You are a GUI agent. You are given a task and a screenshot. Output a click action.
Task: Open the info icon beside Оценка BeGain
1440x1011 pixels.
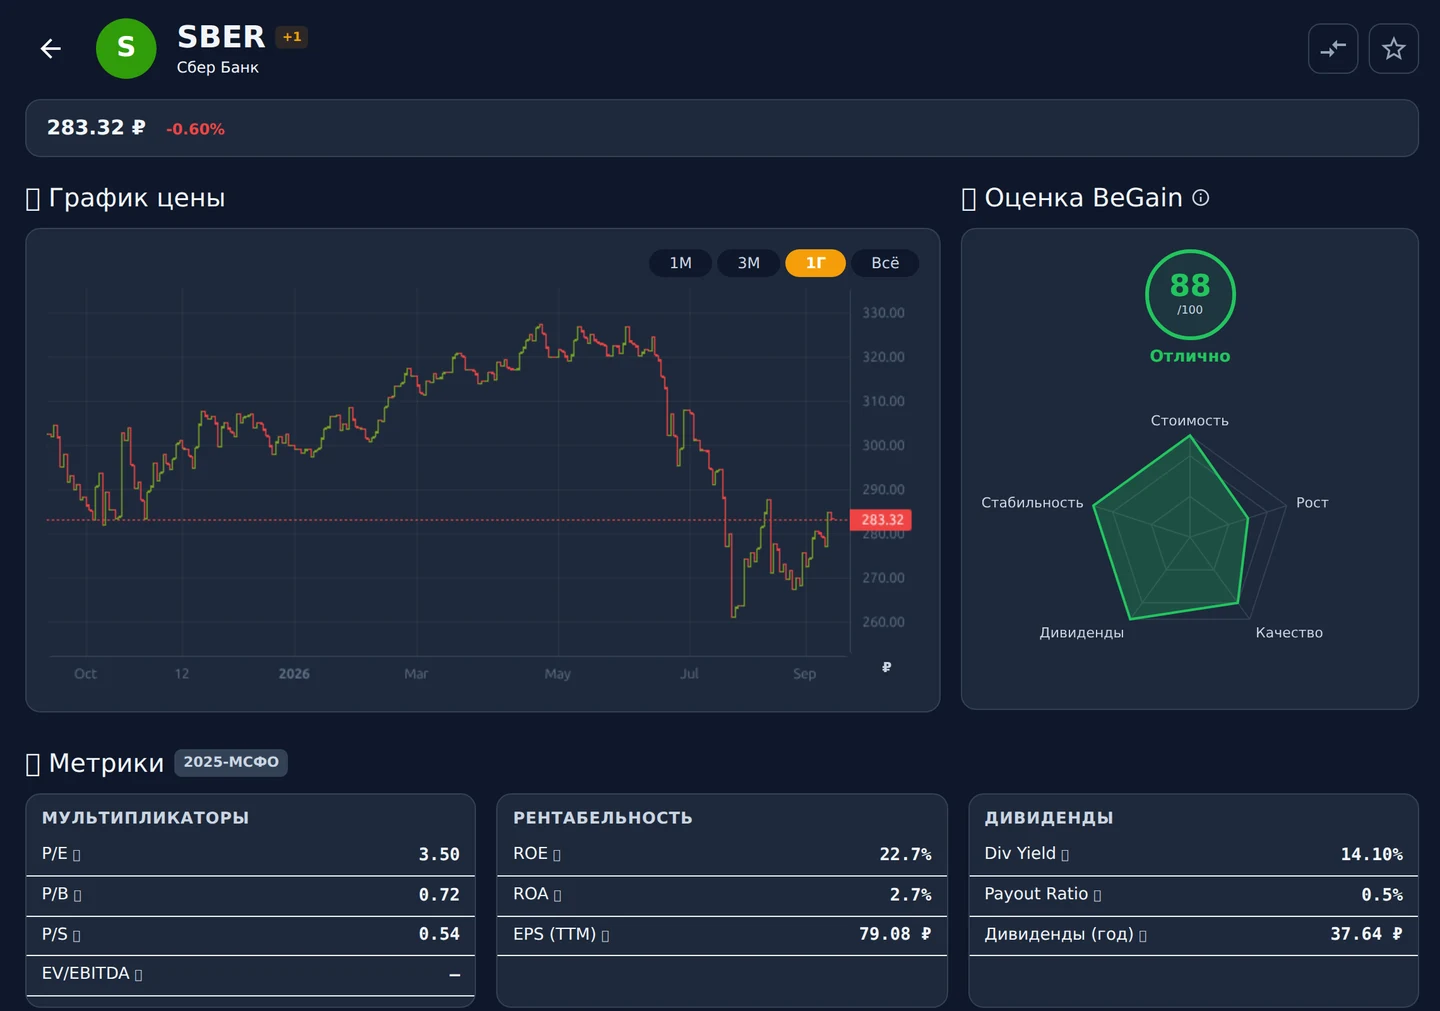[1201, 198]
